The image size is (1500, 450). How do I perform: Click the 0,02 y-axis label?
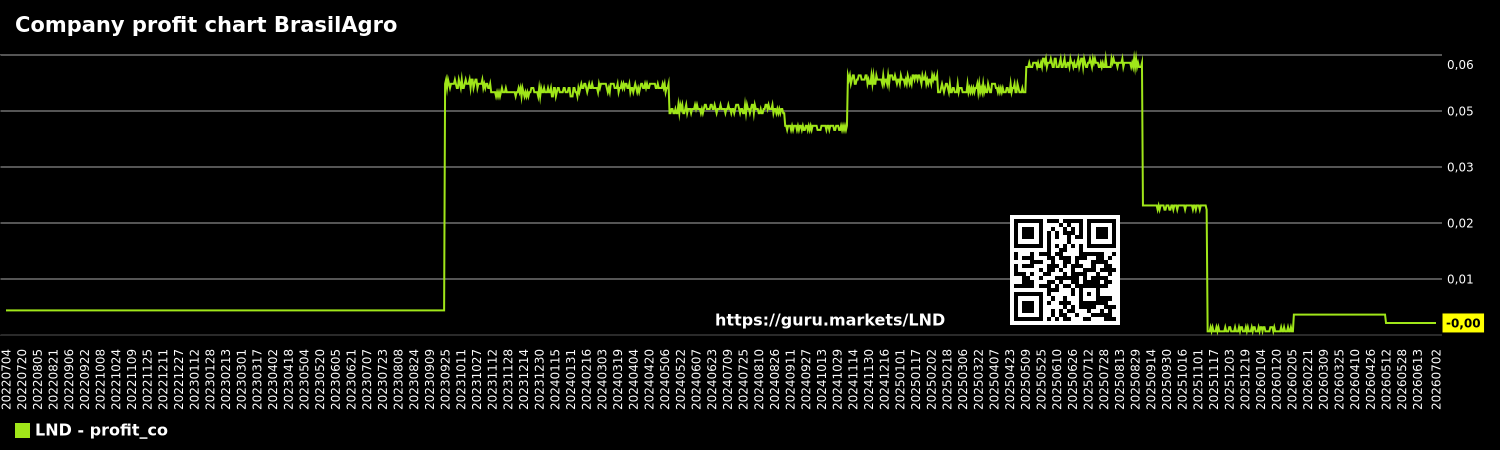[1460, 223]
